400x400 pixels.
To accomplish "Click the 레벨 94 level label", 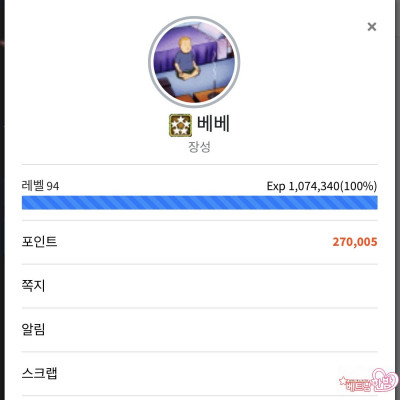I will click(40, 186).
